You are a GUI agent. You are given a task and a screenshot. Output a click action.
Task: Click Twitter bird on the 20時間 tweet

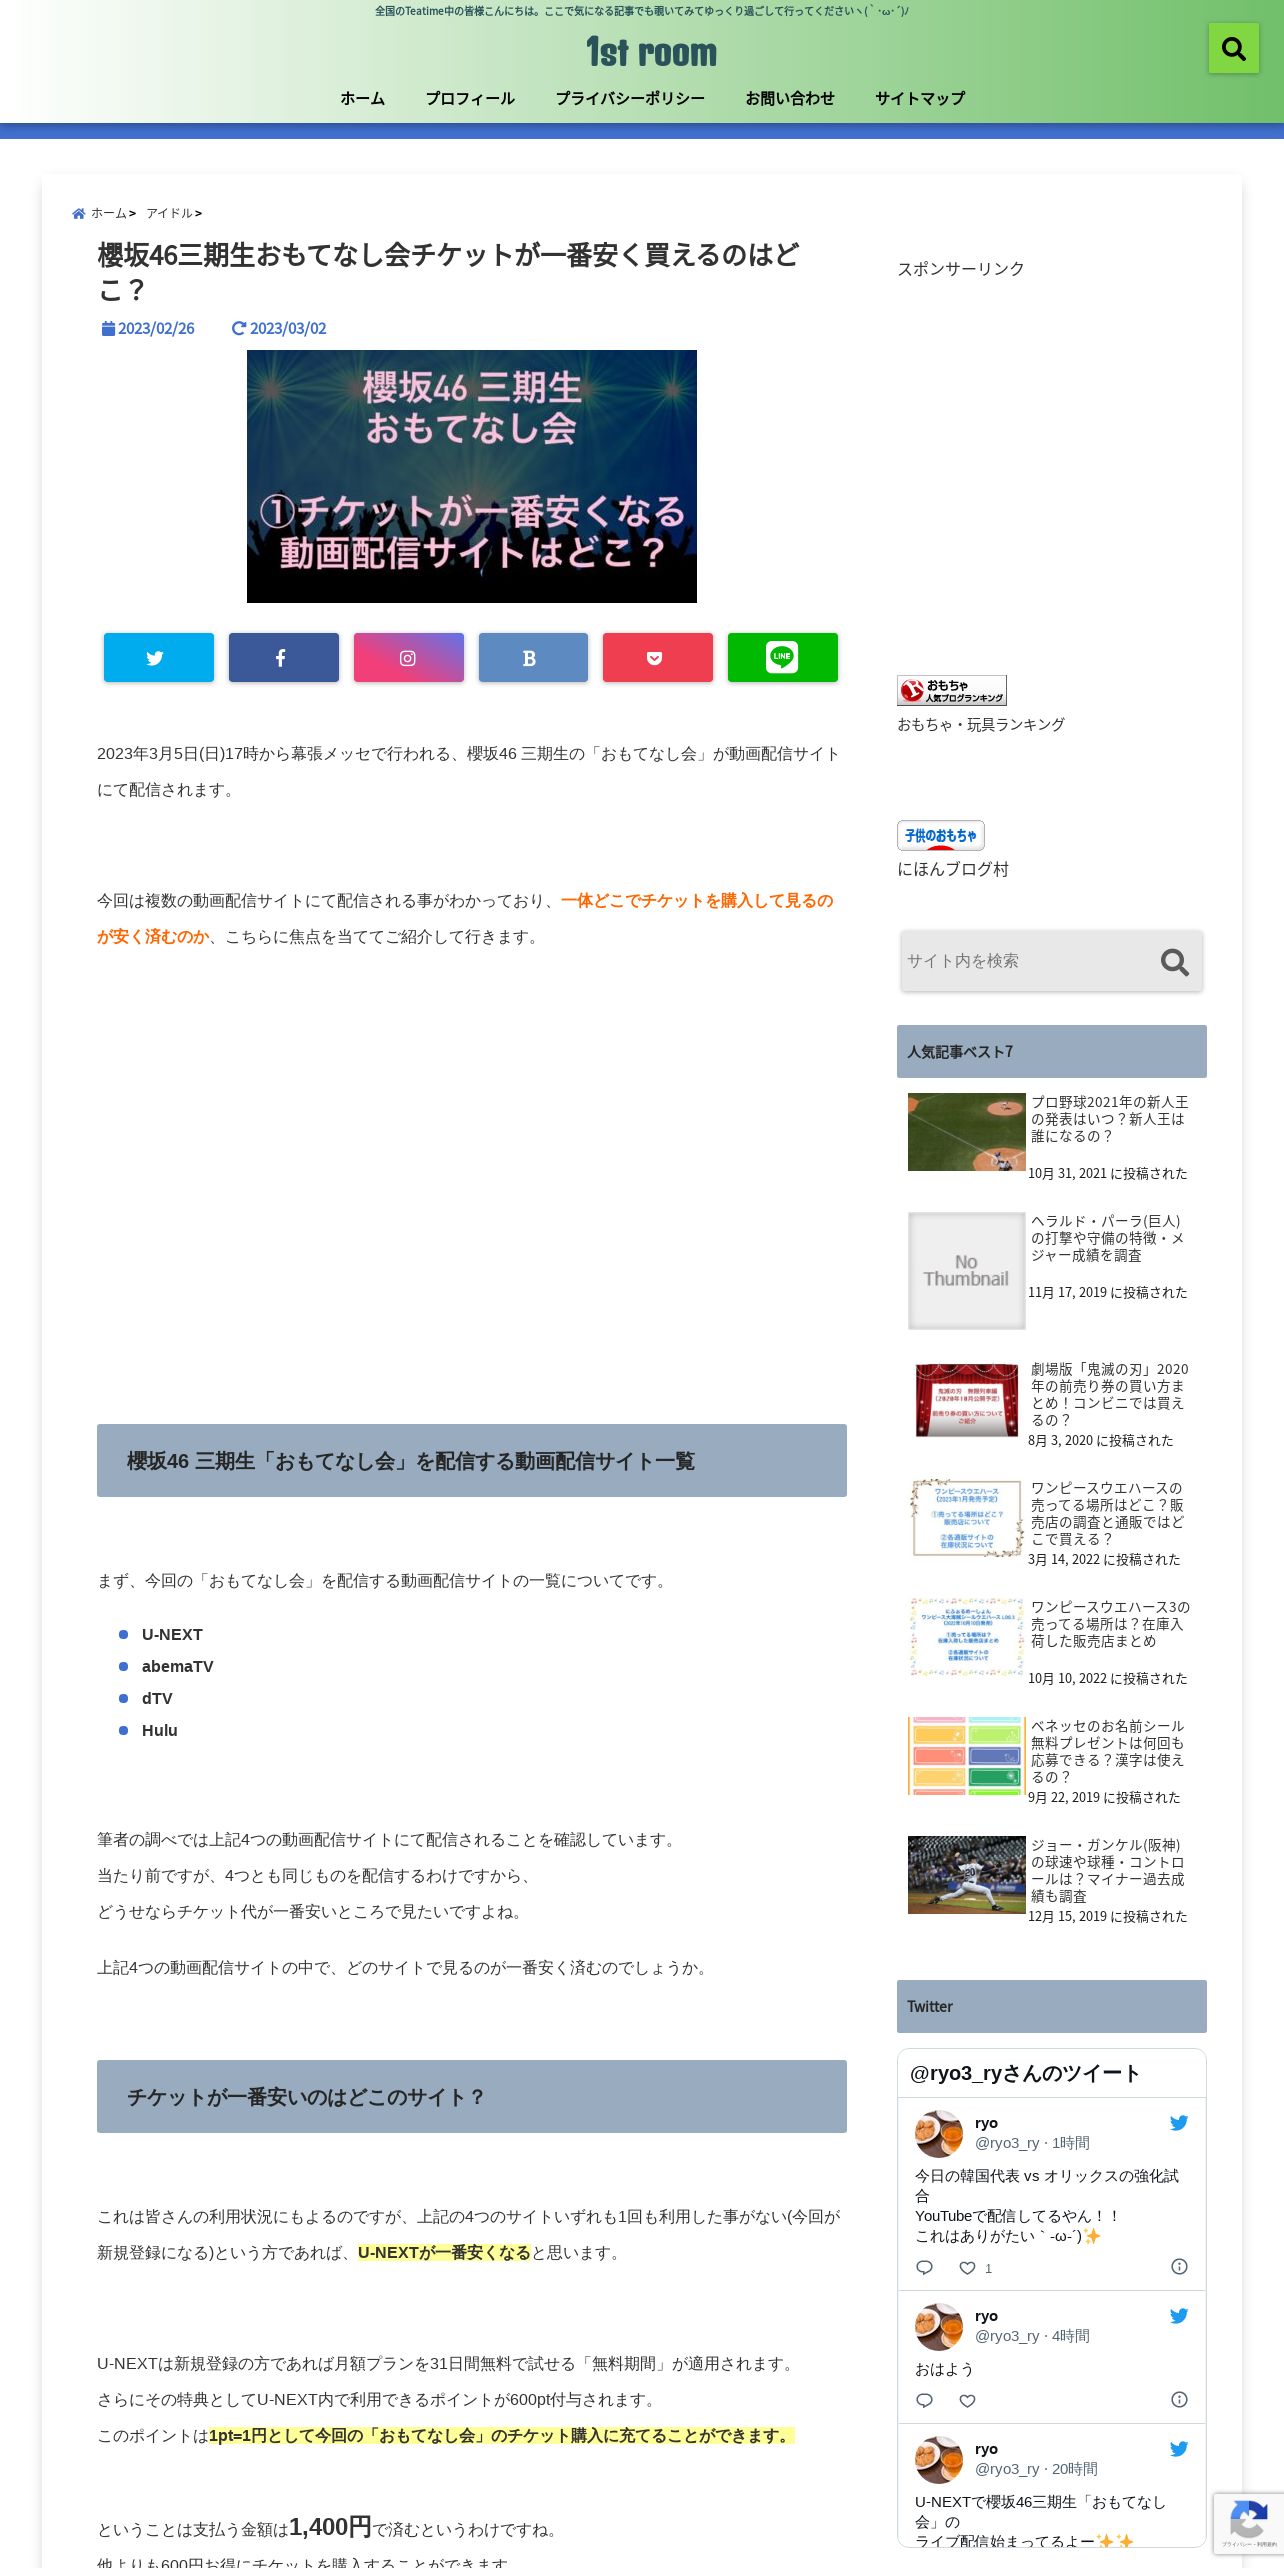coord(1179,2449)
